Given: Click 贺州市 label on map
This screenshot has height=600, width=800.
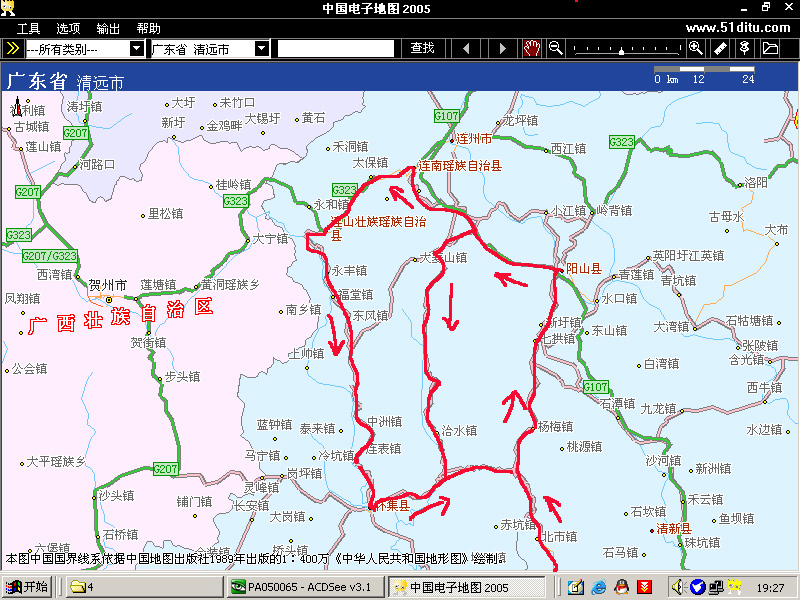Looking at the screenshot, I should coord(108,285).
